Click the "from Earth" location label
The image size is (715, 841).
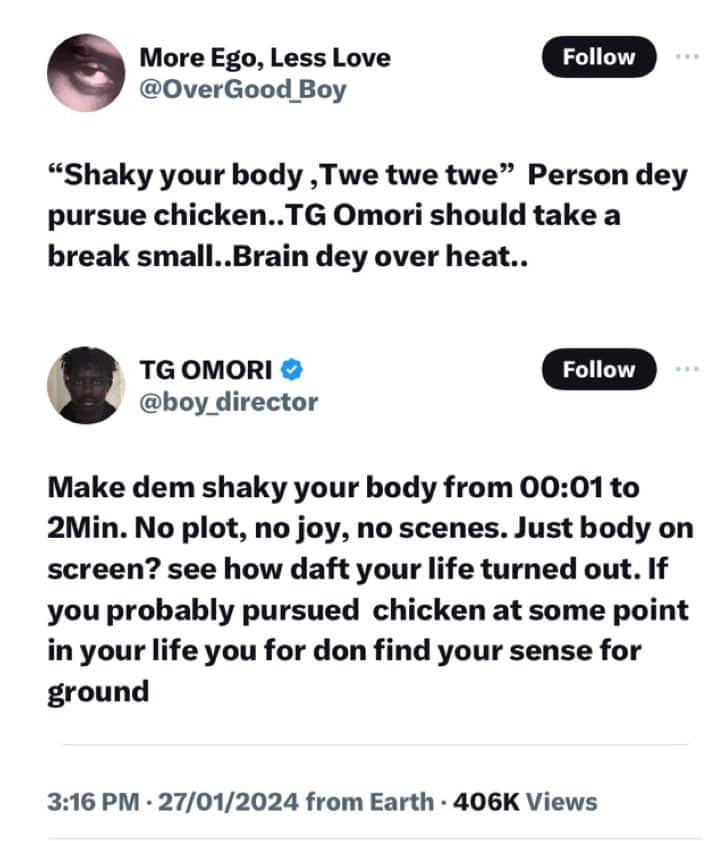pyautogui.click(x=369, y=801)
